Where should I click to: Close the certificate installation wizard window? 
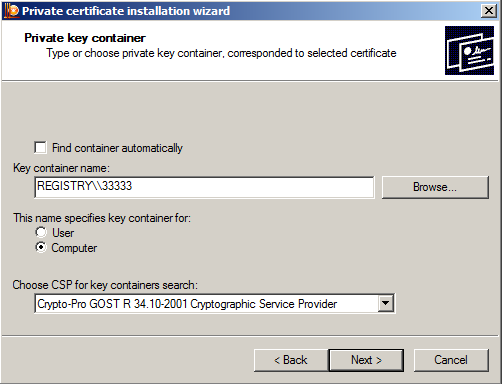click(489, 11)
